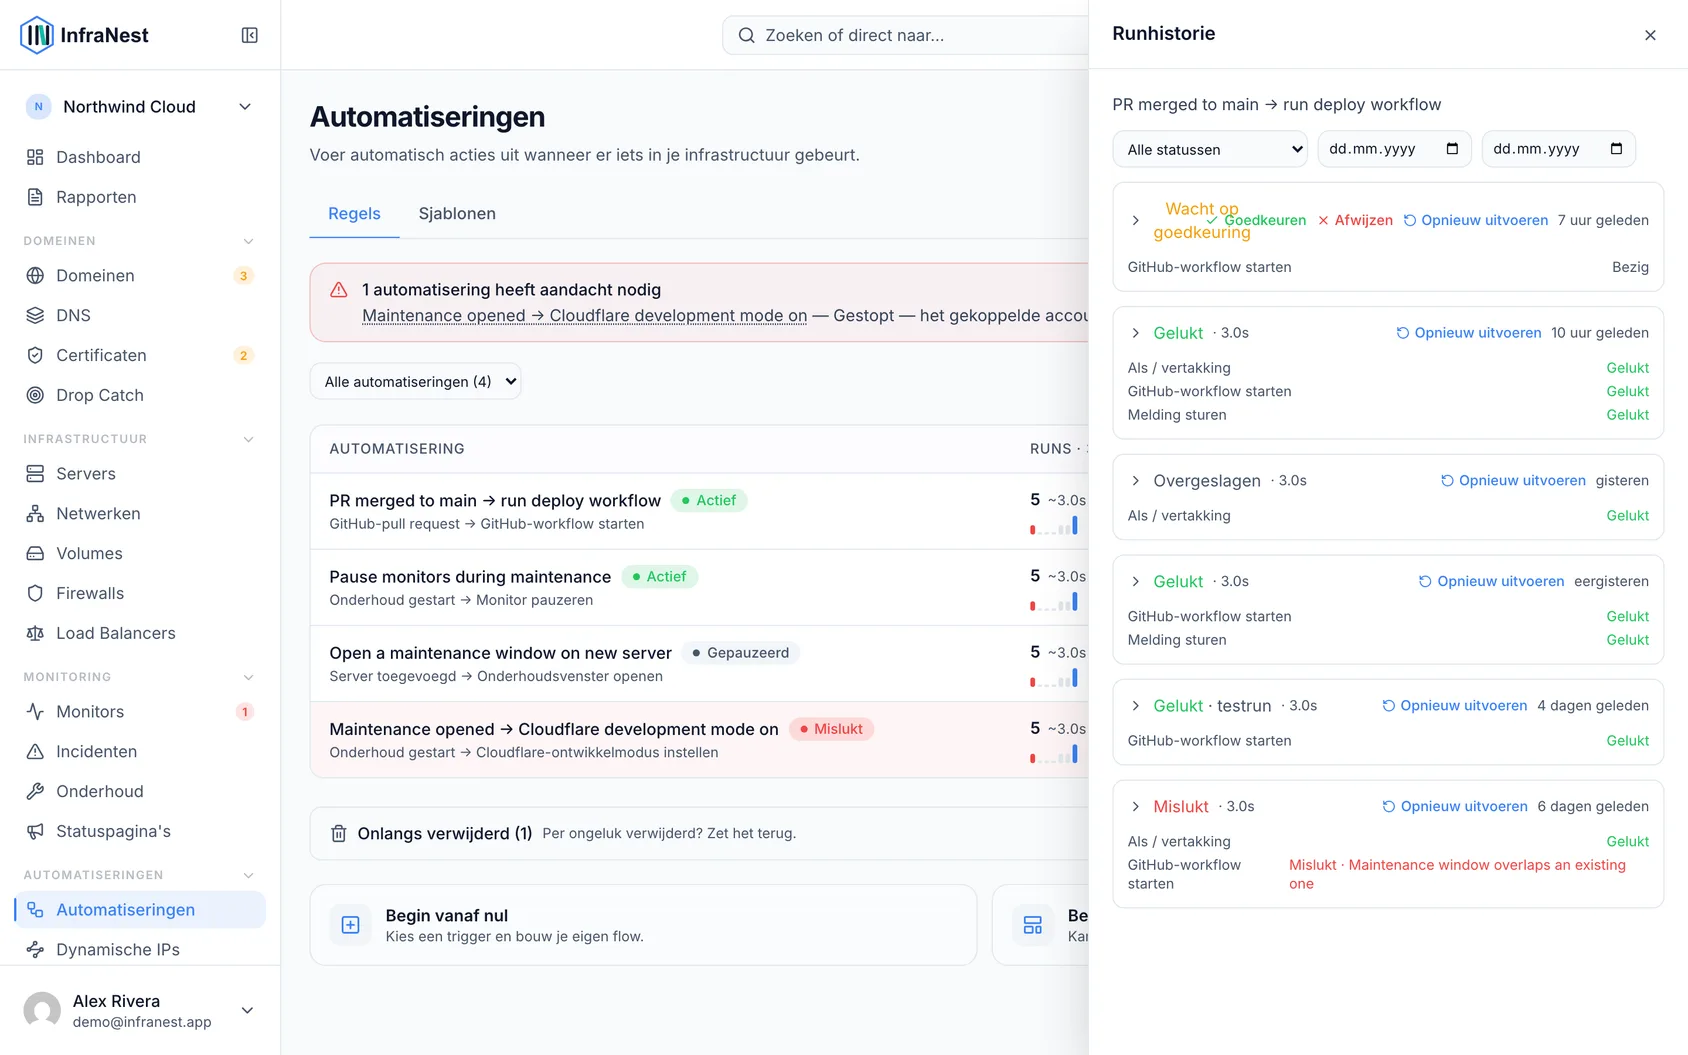Click the warning triangle in the alert banner
1688x1055 pixels.
pyautogui.click(x=339, y=290)
